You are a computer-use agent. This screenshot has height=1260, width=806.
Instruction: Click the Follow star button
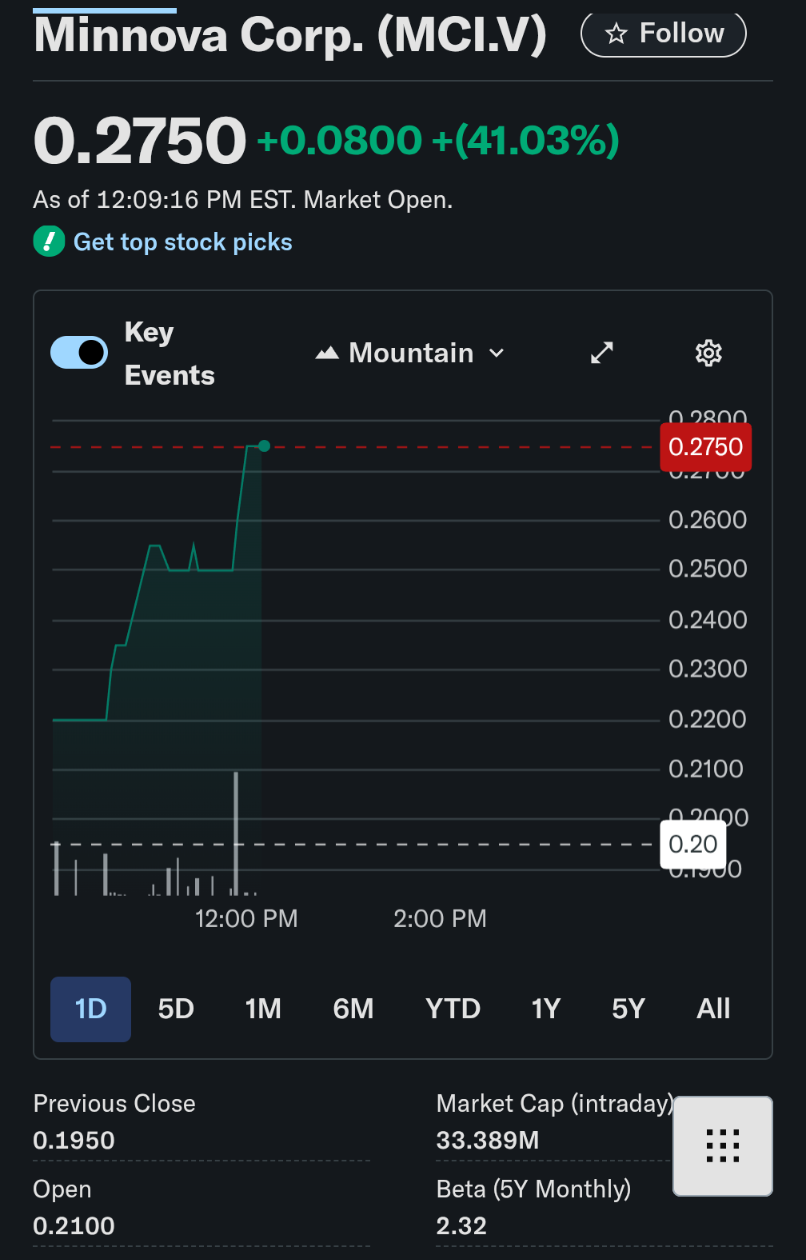[x=663, y=34]
